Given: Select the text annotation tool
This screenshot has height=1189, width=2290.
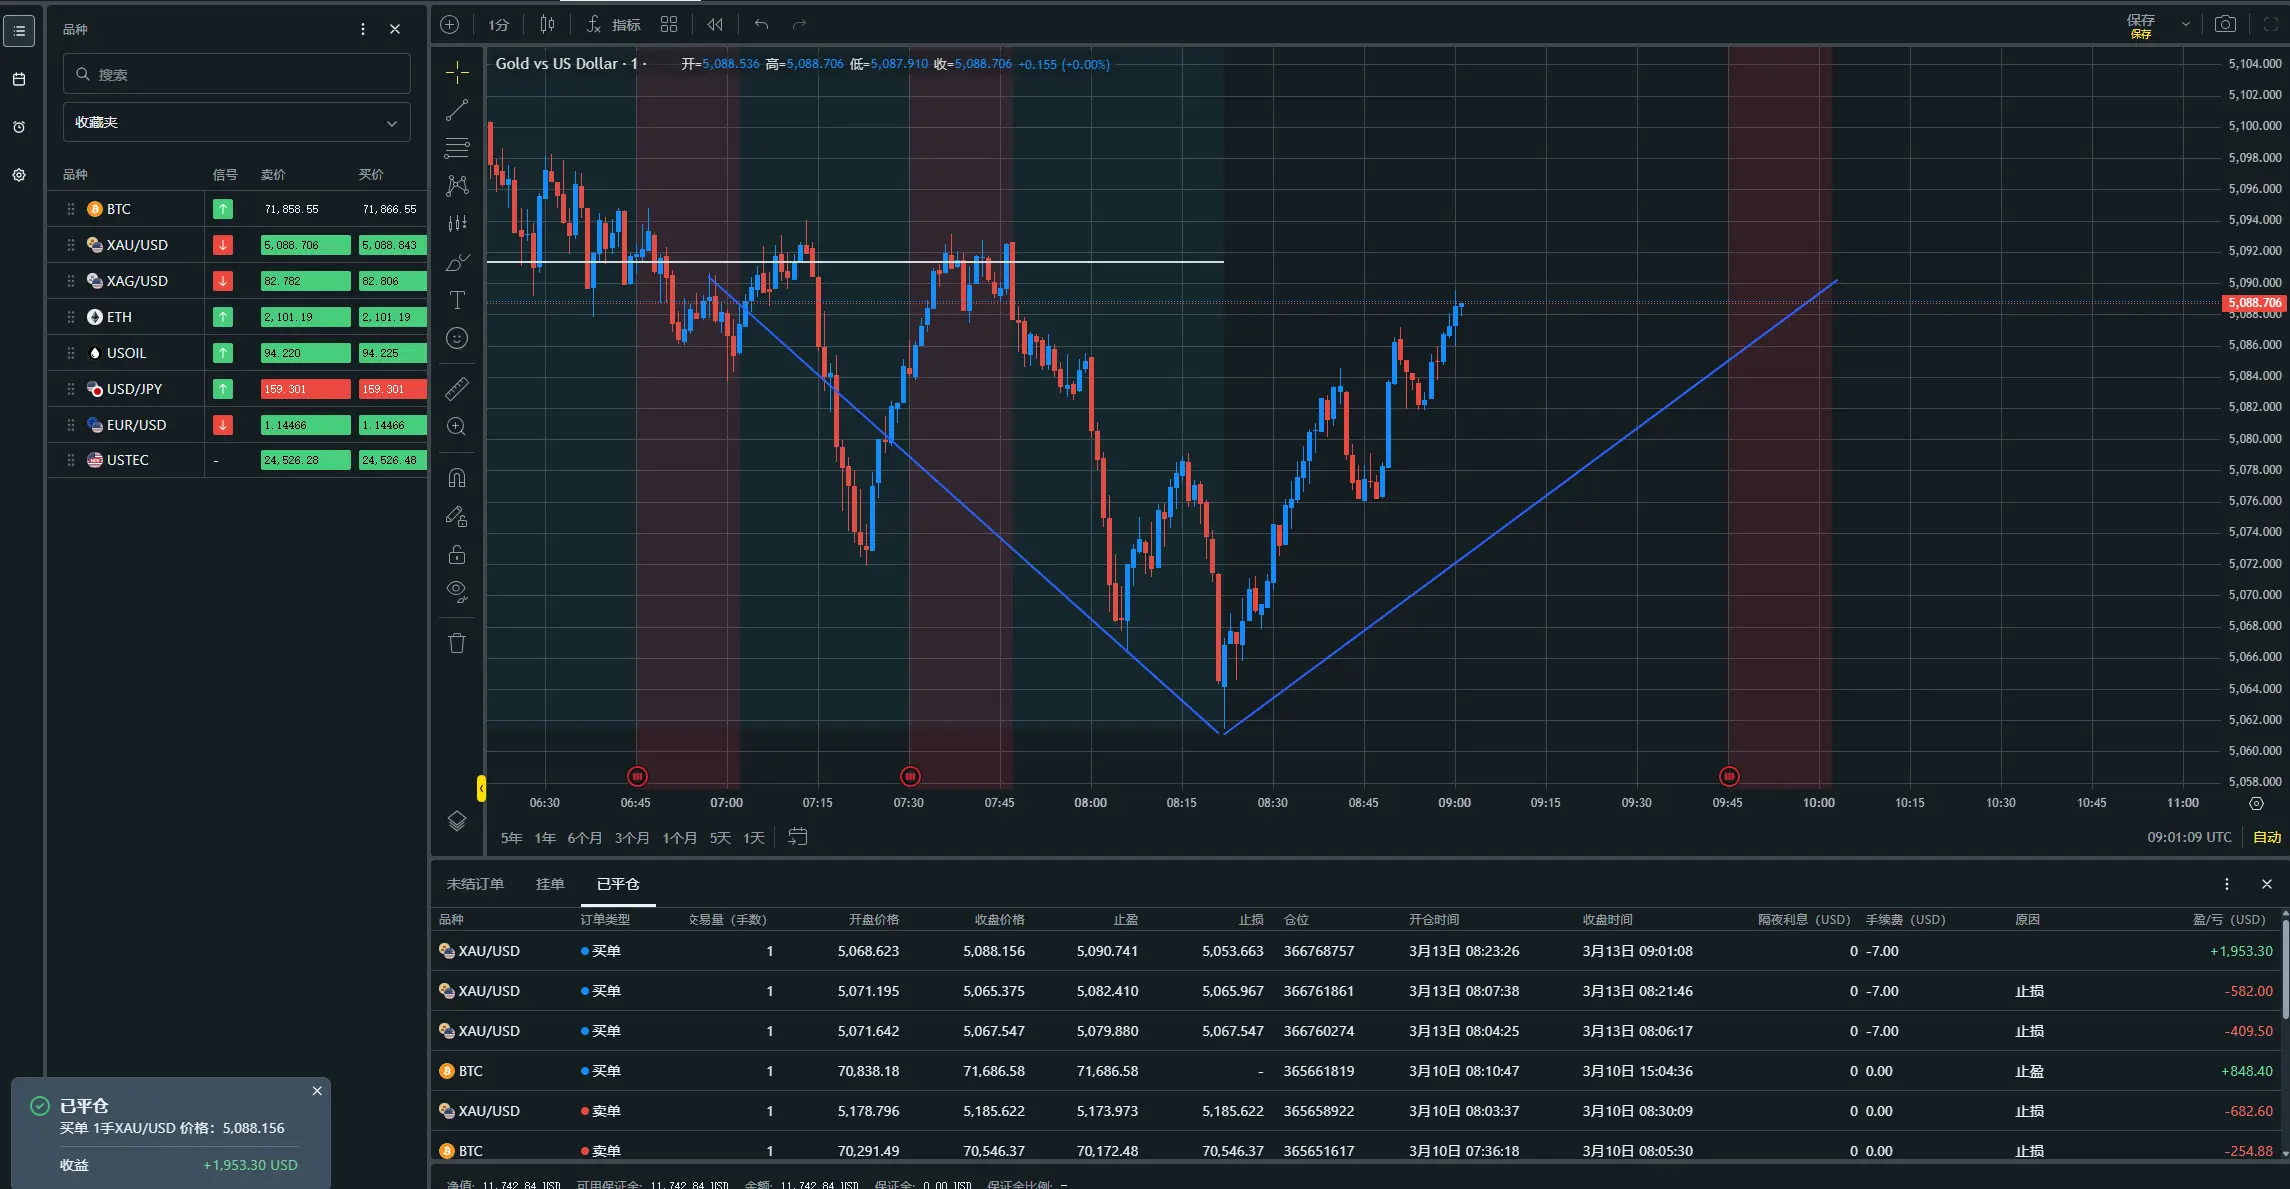Looking at the screenshot, I should tap(457, 300).
